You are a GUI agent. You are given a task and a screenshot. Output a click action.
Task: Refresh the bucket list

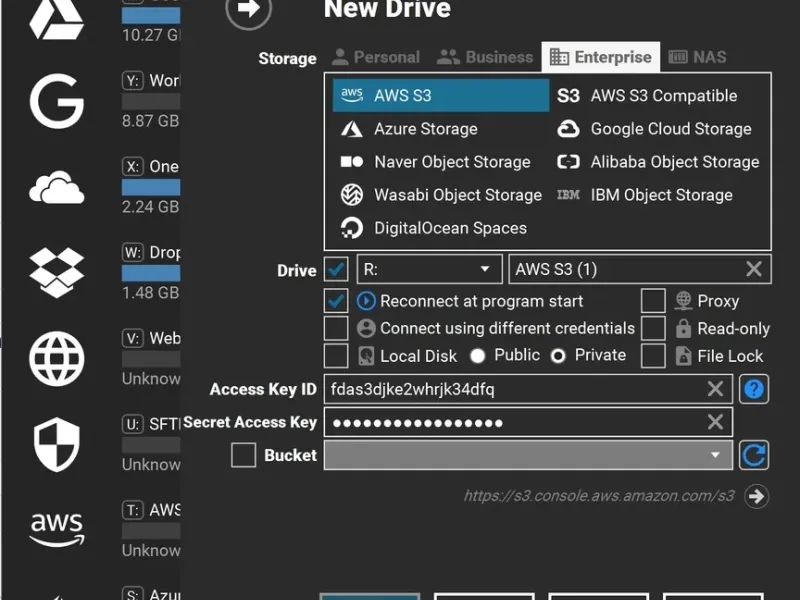[754, 455]
